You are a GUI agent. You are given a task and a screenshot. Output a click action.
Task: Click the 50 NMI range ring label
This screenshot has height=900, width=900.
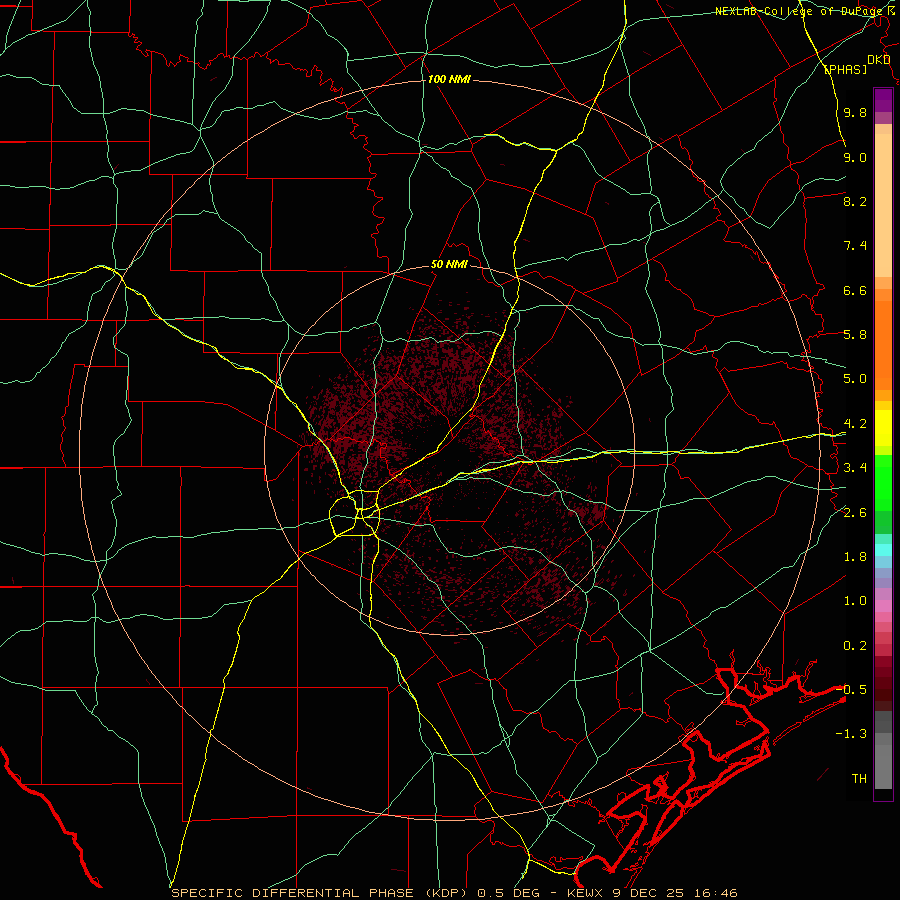coord(449,264)
